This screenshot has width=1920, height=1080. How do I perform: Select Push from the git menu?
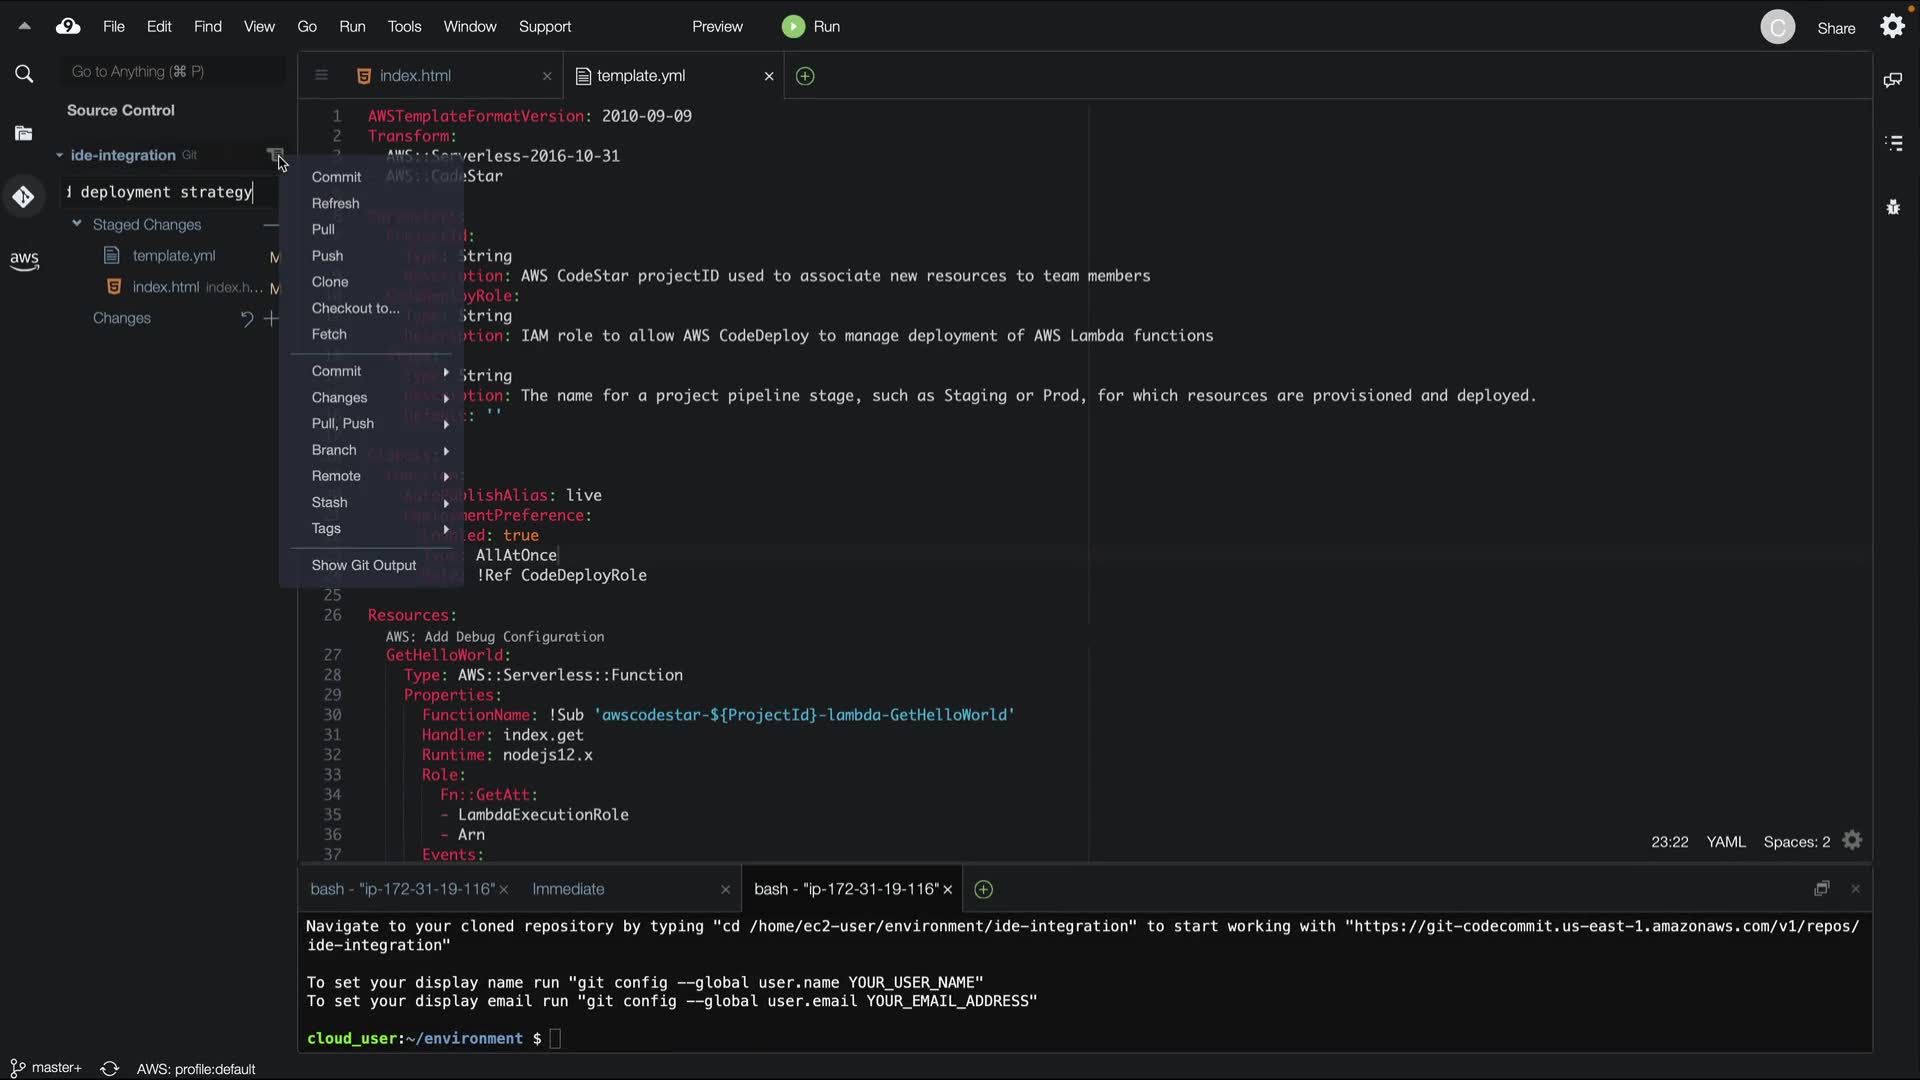pyautogui.click(x=327, y=256)
